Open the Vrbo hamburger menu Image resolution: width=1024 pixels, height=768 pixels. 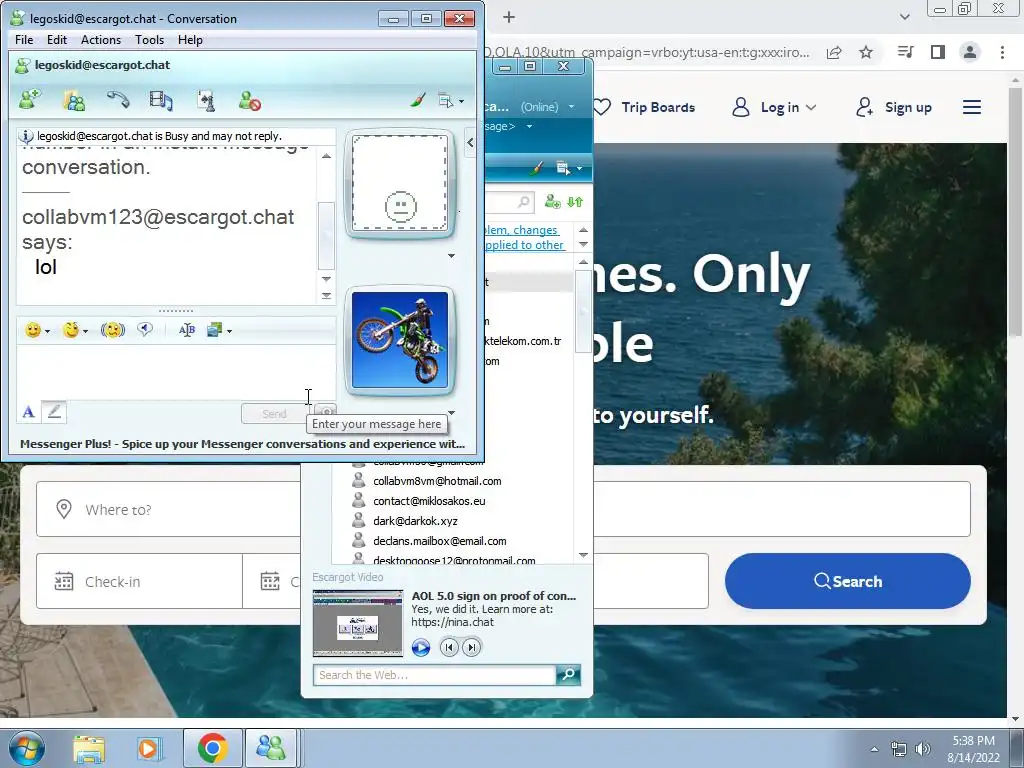(x=972, y=107)
